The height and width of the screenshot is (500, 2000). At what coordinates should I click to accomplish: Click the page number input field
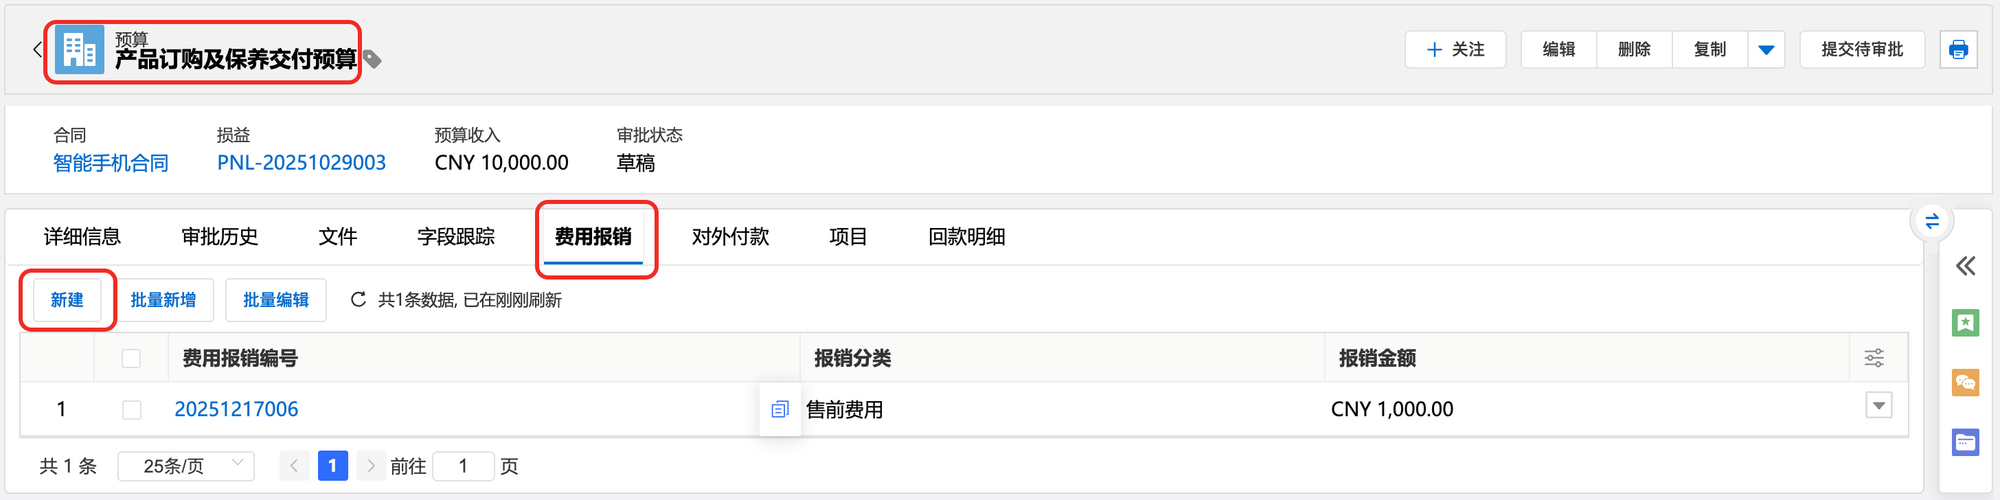click(x=463, y=466)
